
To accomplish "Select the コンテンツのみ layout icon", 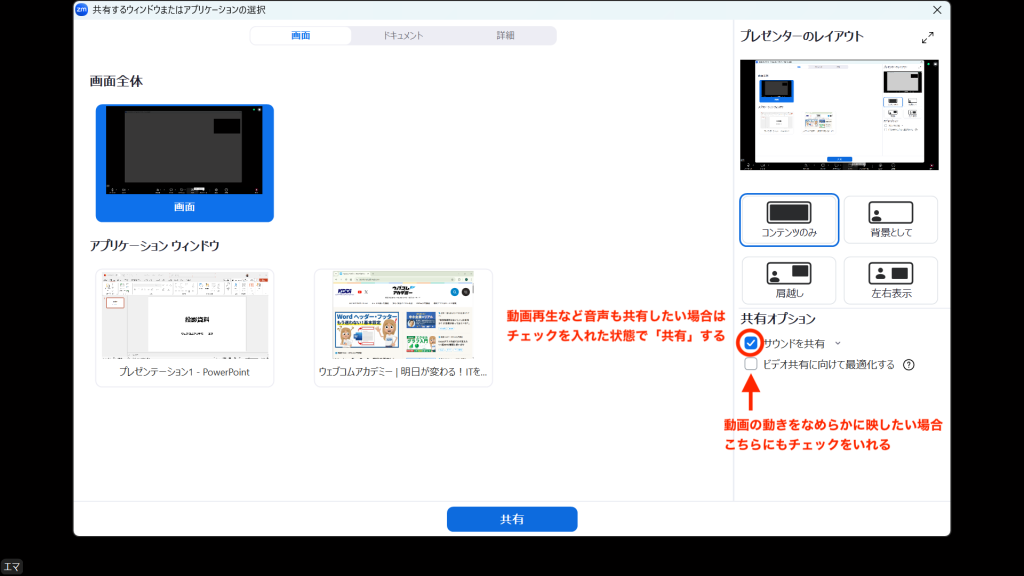I will pos(788,219).
